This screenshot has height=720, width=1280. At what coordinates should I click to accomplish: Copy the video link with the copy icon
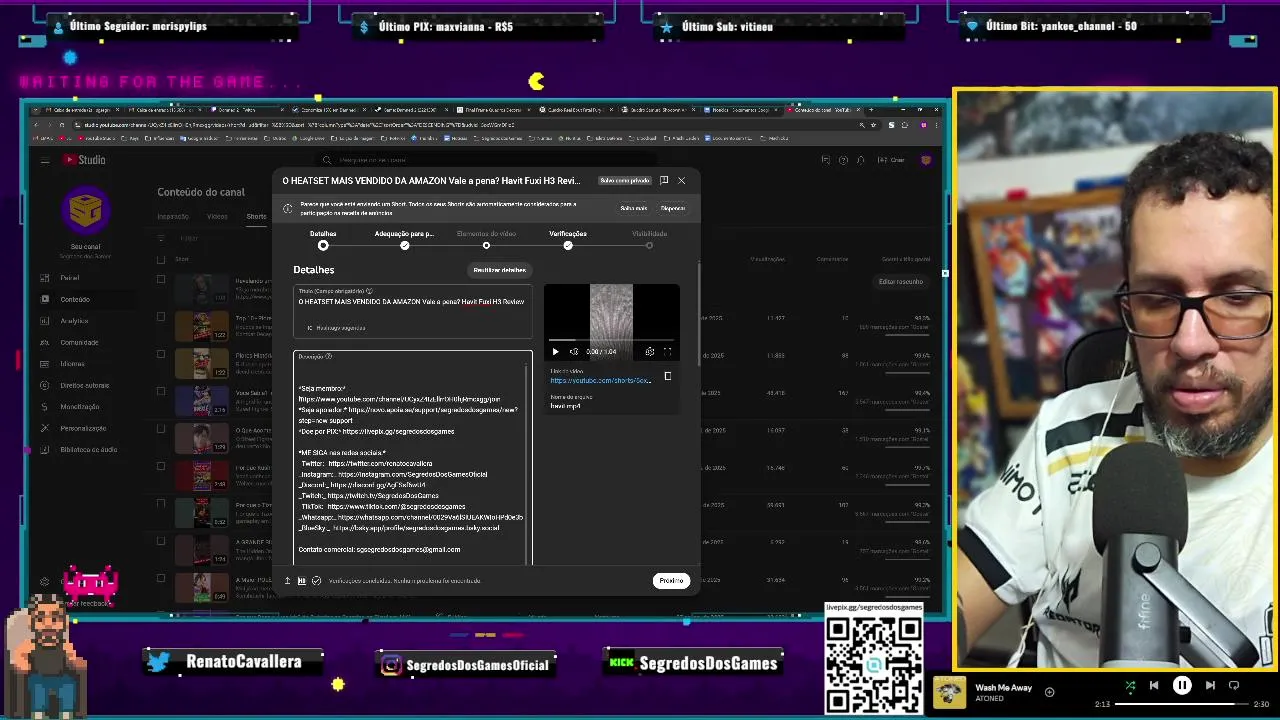[x=668, y=377]
